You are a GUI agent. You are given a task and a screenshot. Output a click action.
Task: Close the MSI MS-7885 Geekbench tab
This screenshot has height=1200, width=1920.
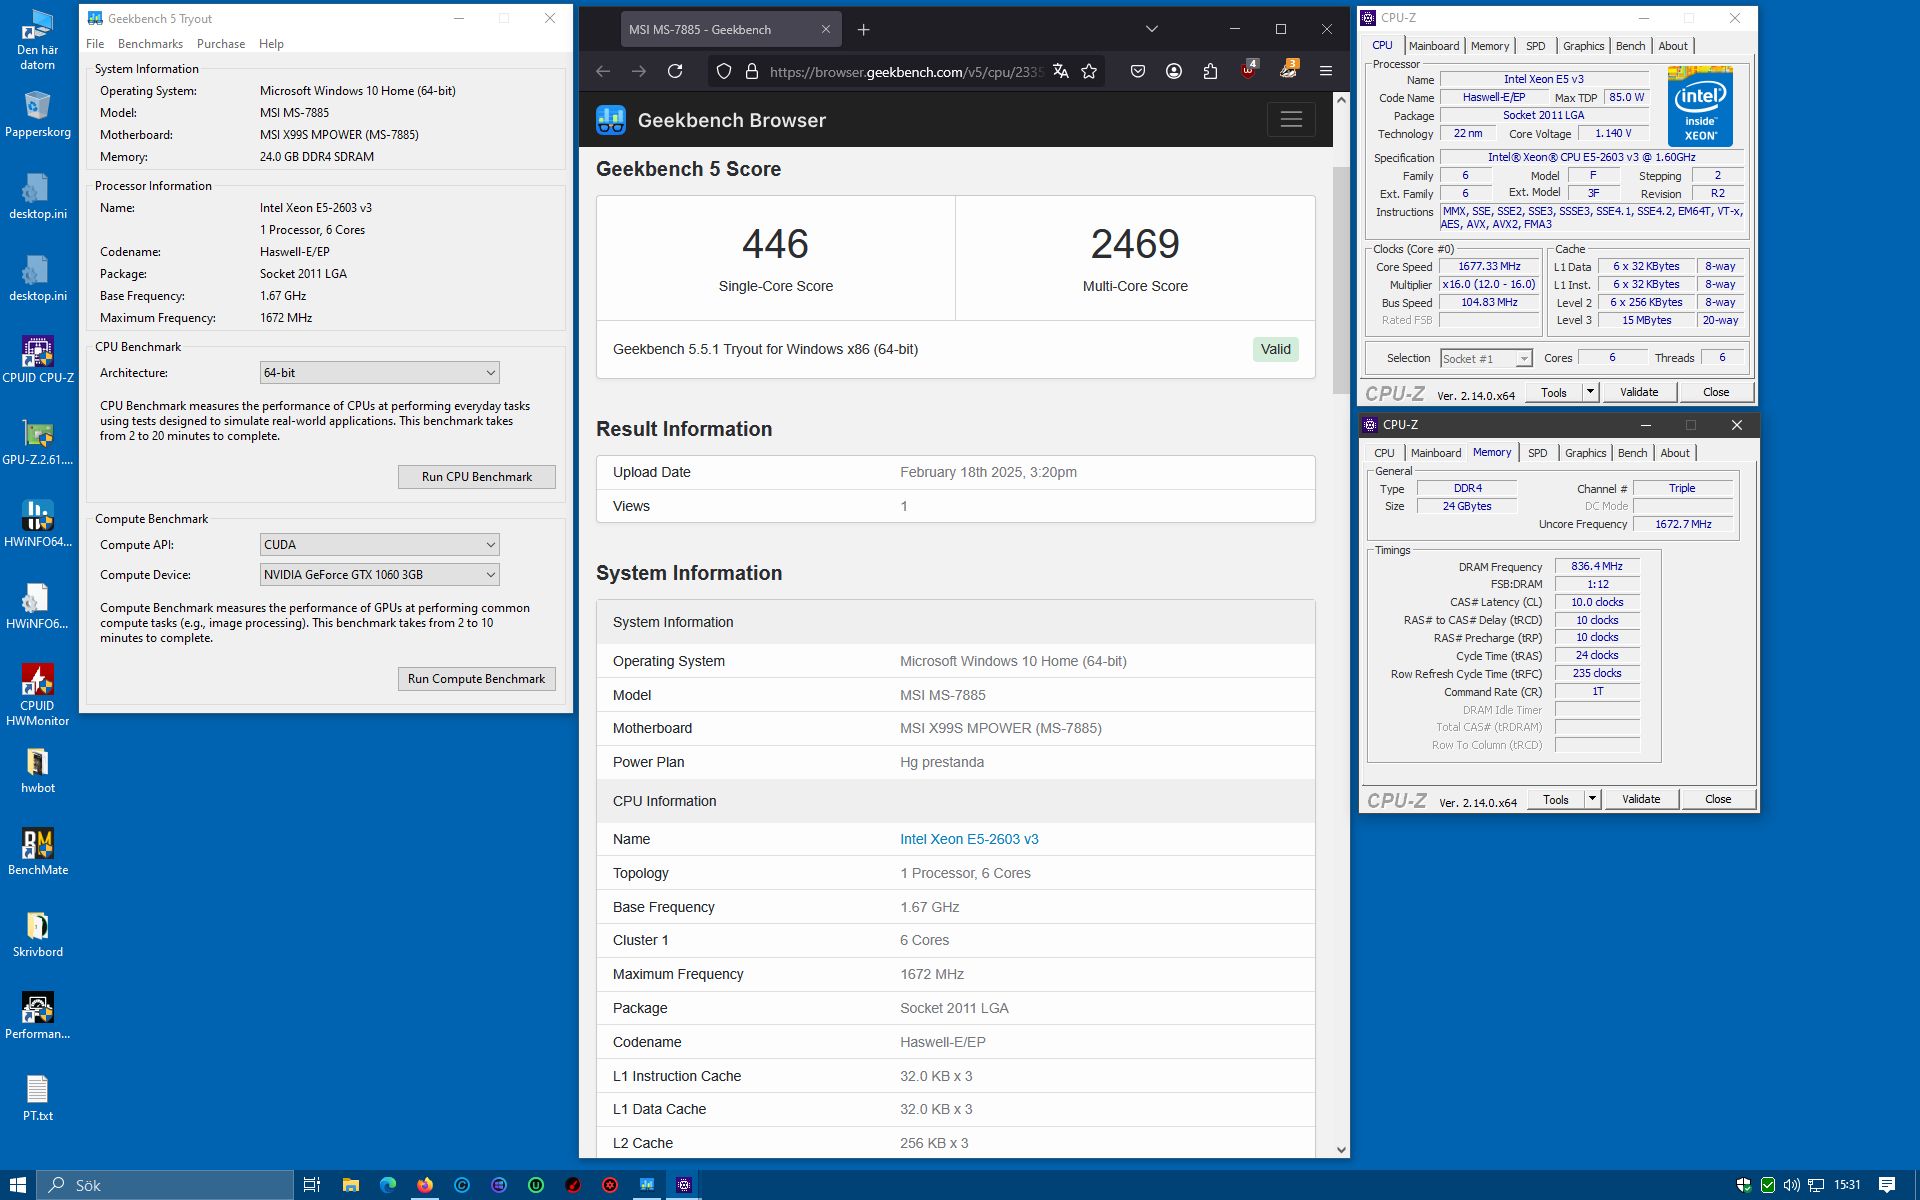coord(825,29)
